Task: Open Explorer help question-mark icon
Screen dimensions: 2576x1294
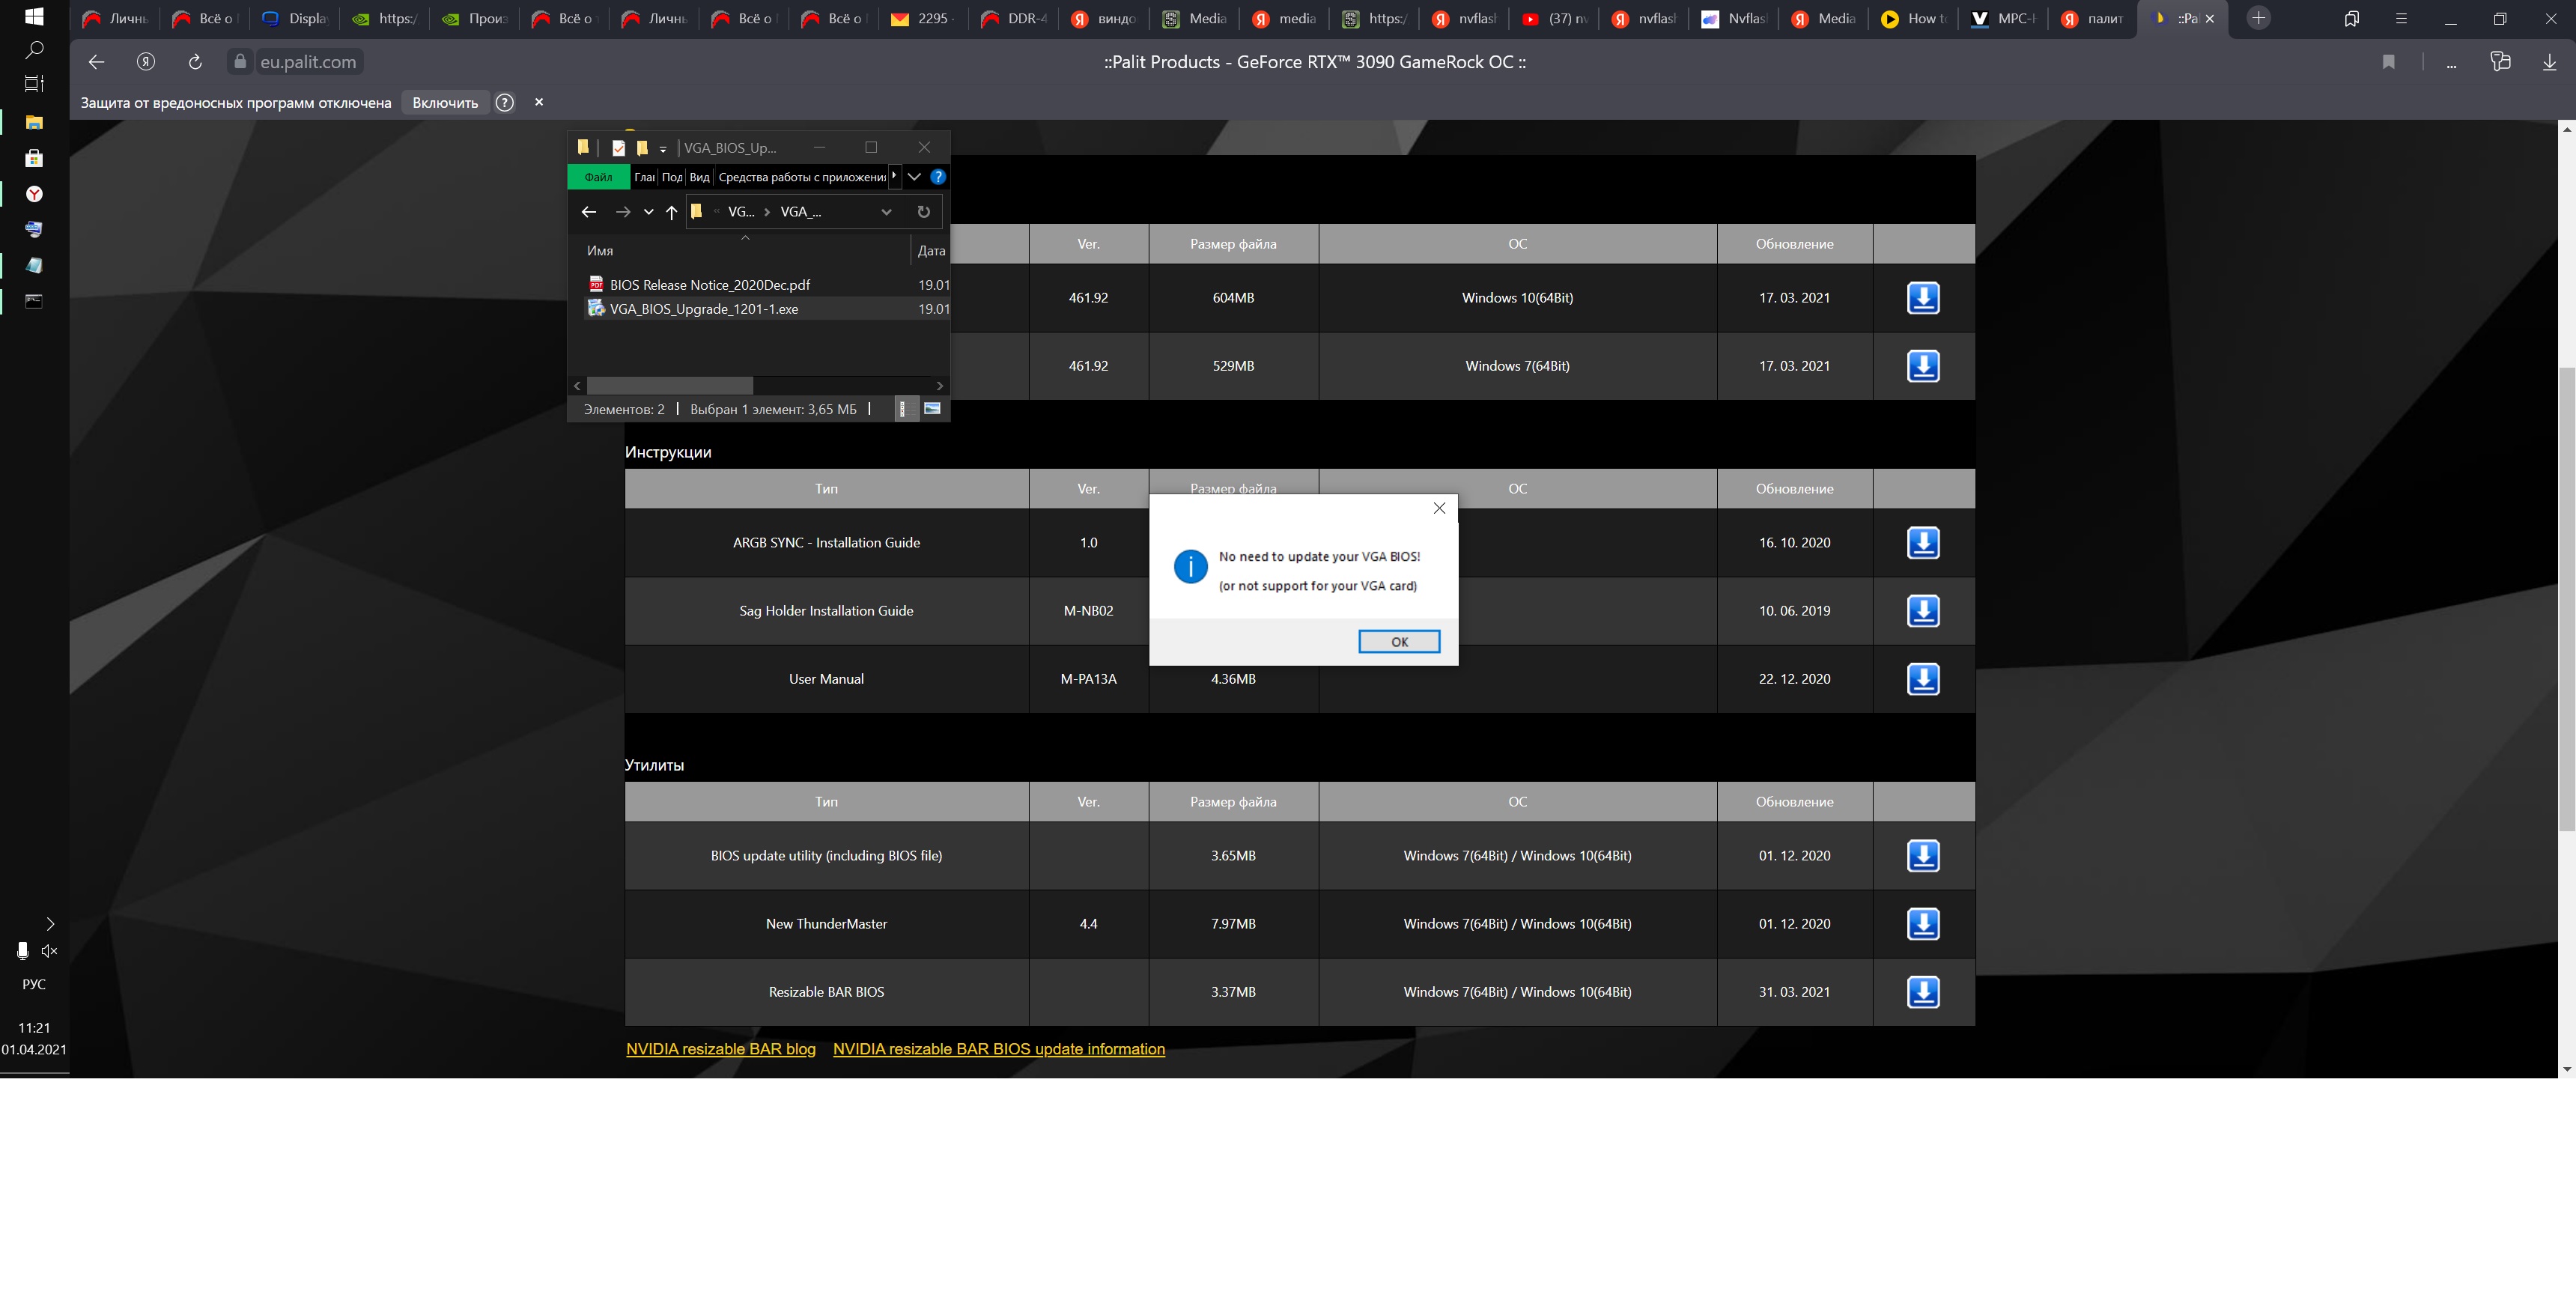Action: [937, 177]
